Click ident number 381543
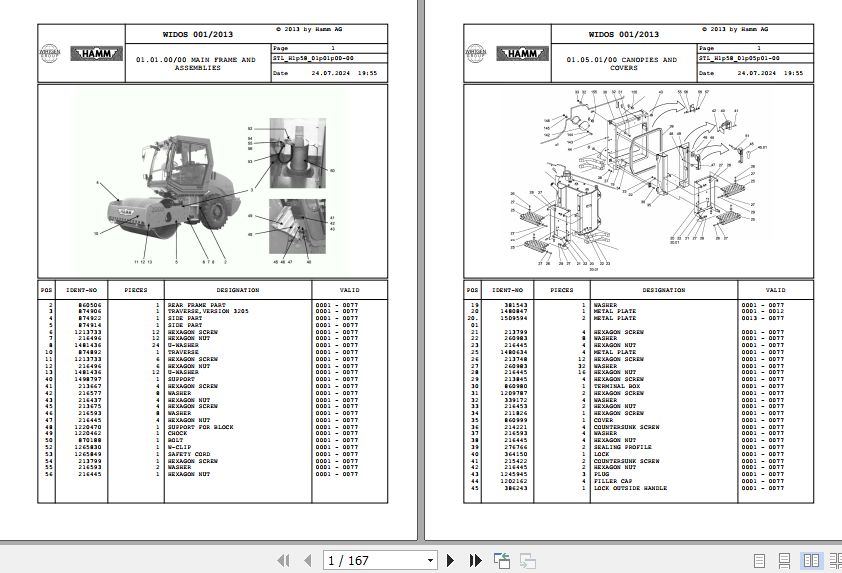This screenshot has width=842, height=573. coord(516,305)
